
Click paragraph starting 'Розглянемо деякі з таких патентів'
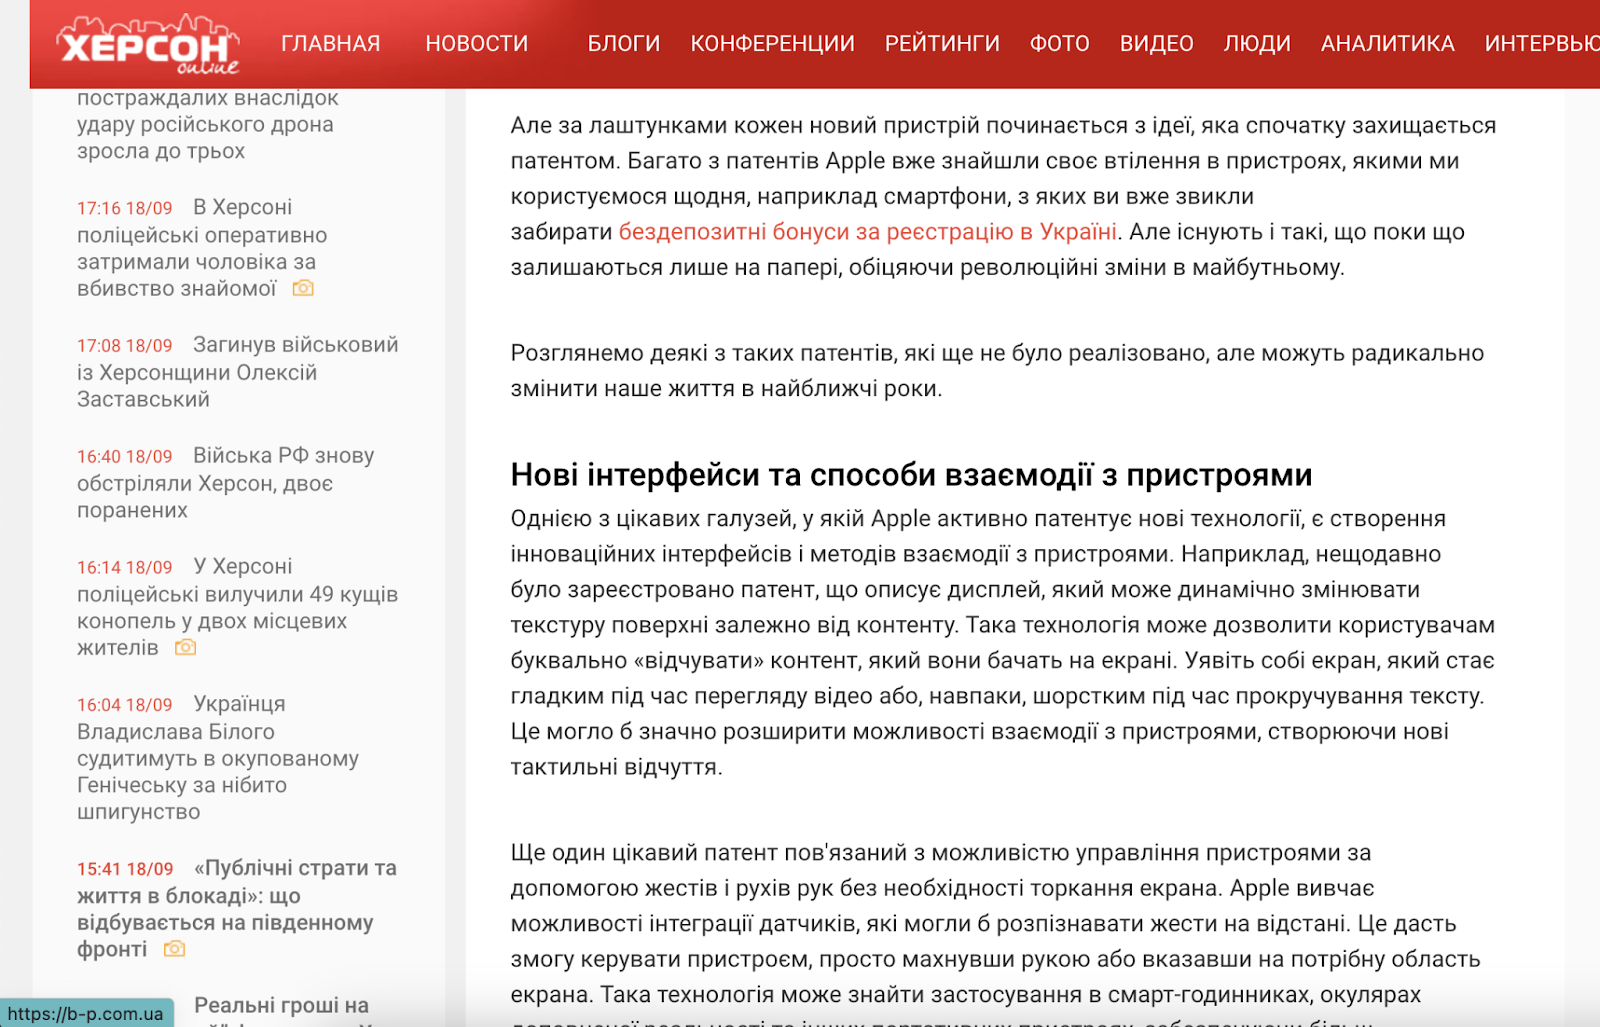click(x=997, y=371)
